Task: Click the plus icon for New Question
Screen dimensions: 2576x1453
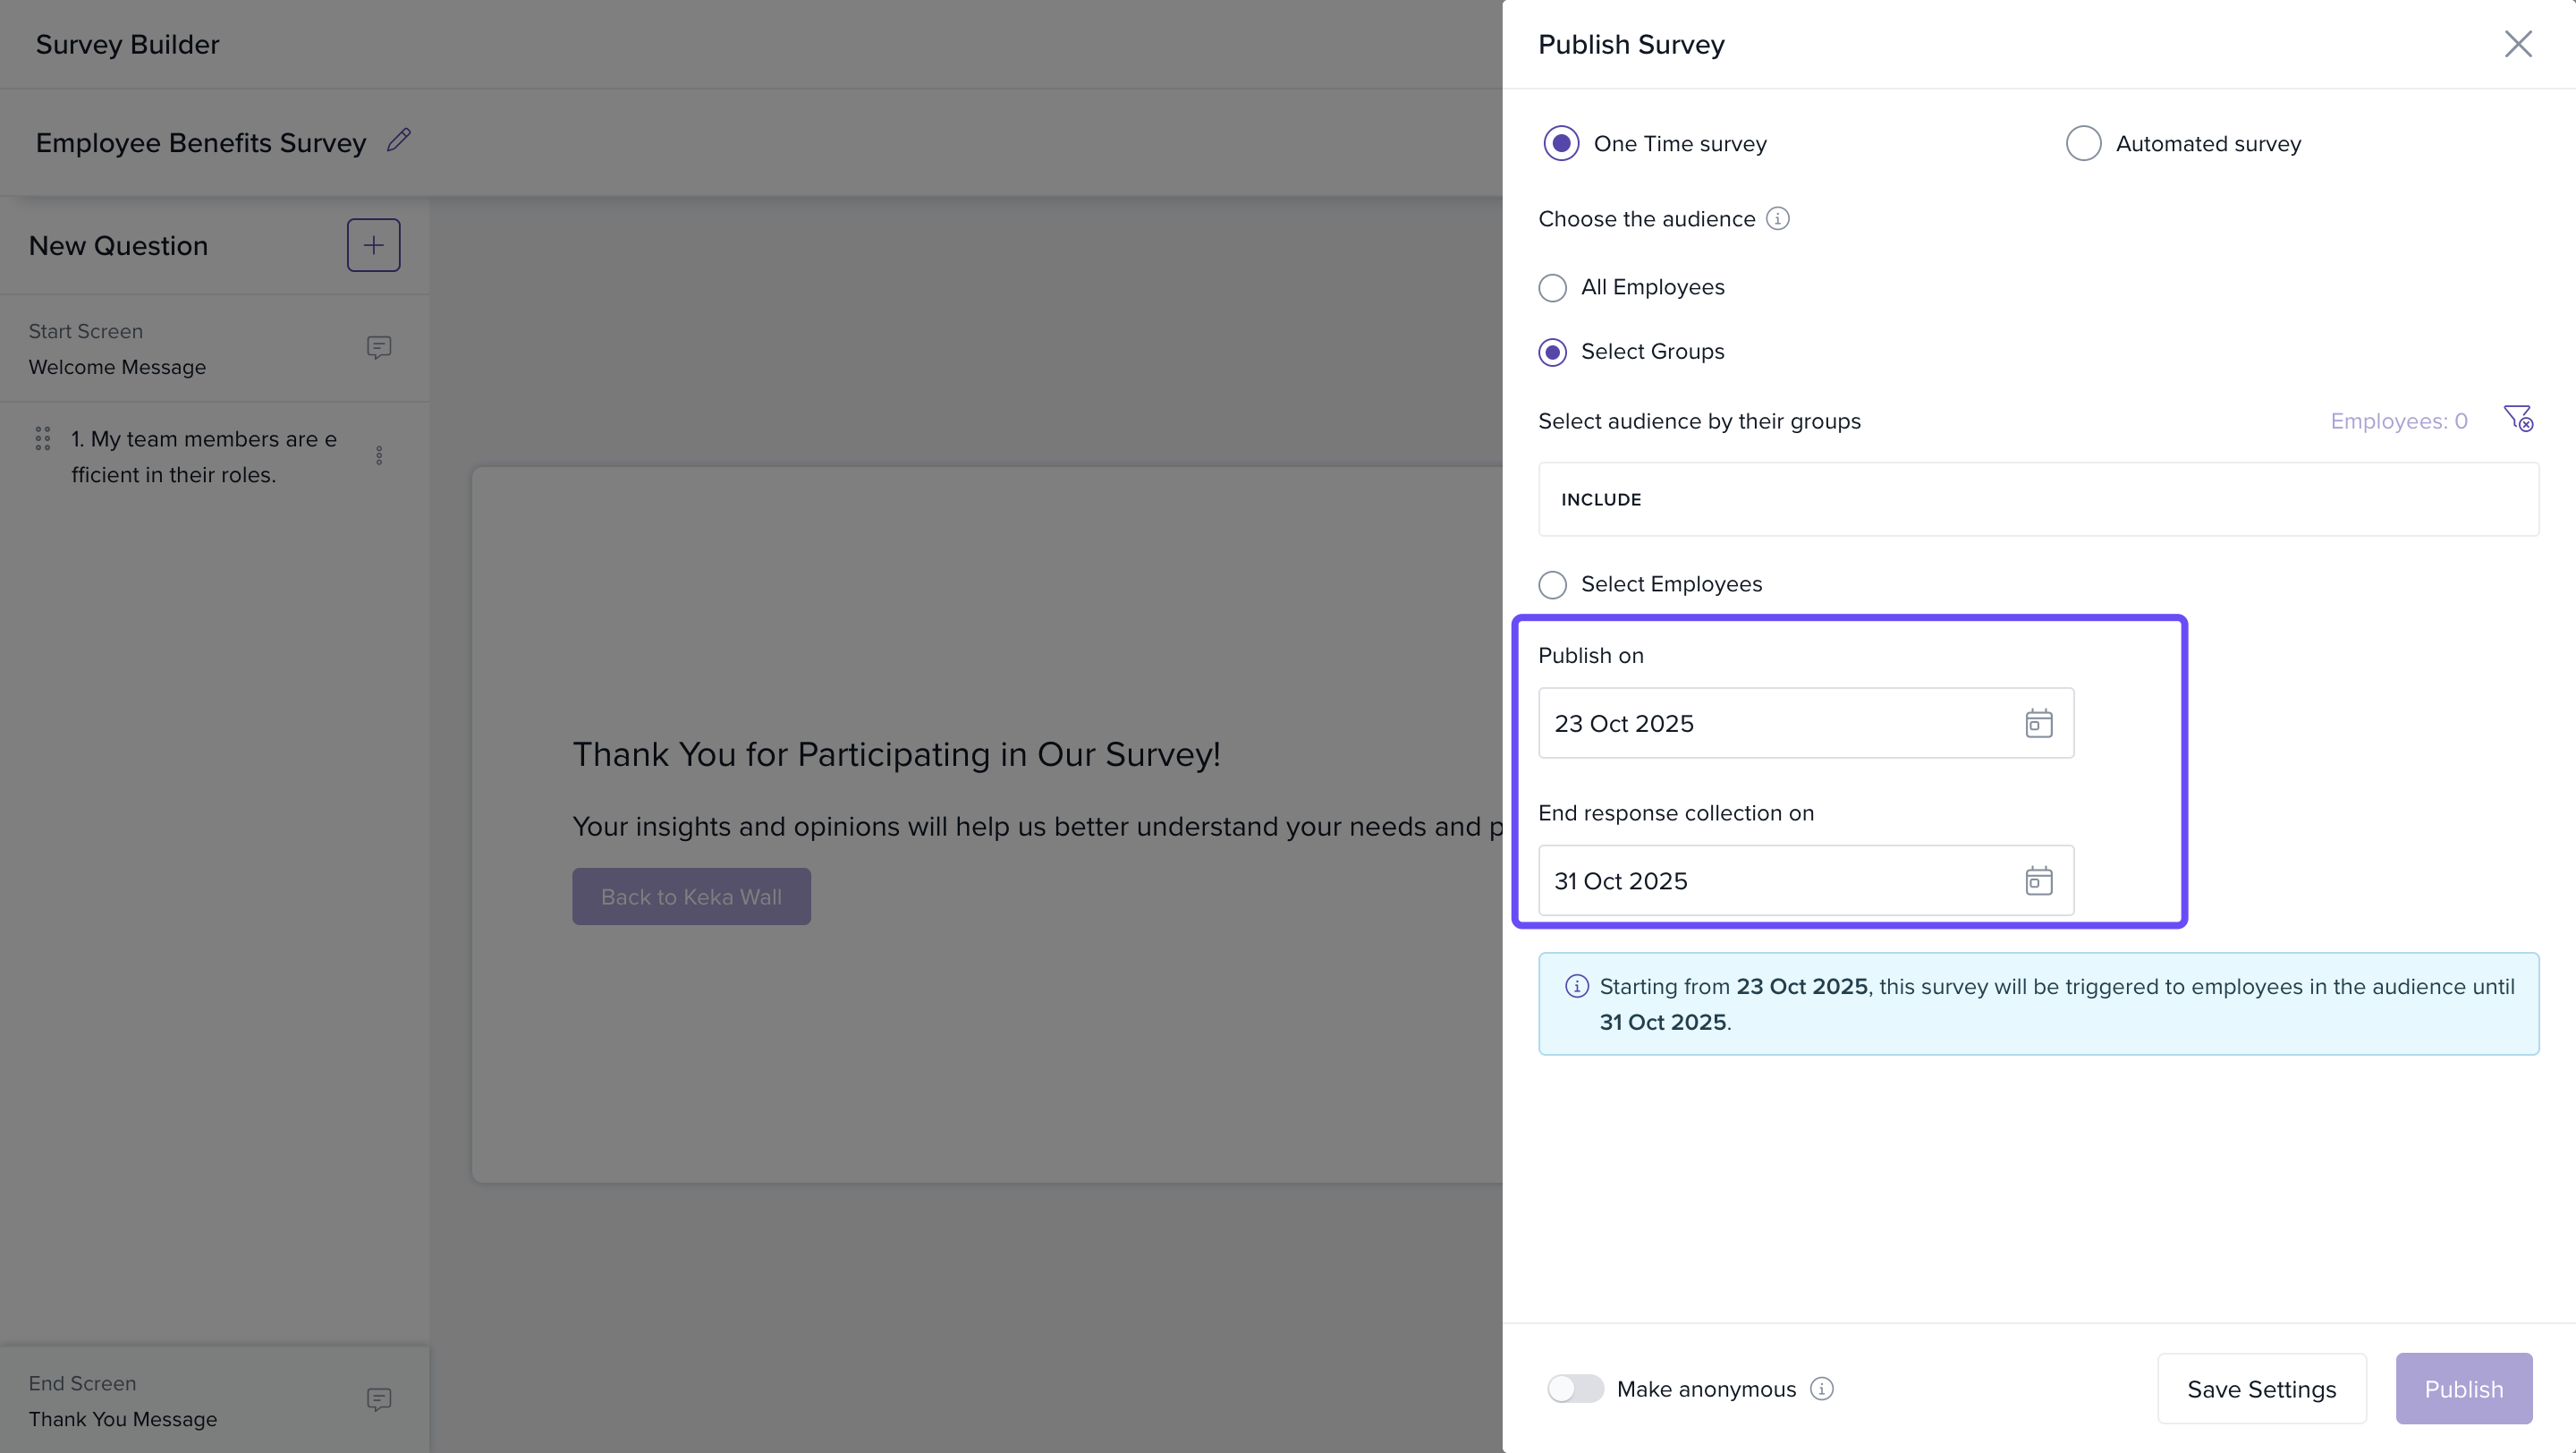Action: [x=373, y=245]
